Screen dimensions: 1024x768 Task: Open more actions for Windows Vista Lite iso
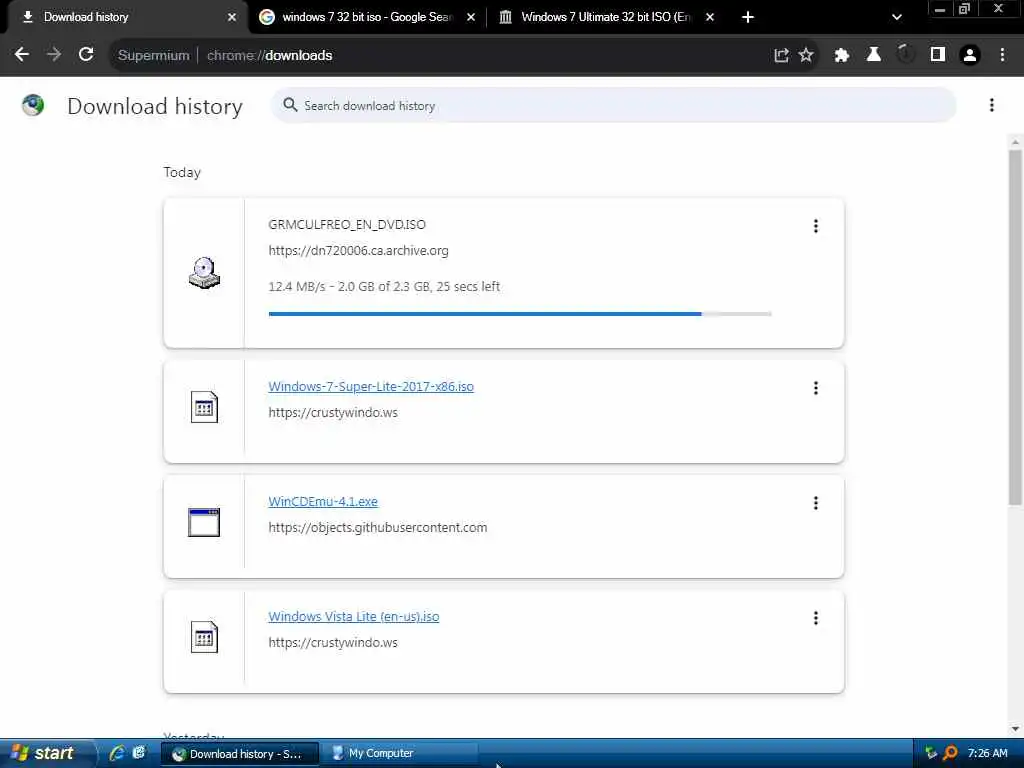tap(816, 618)
